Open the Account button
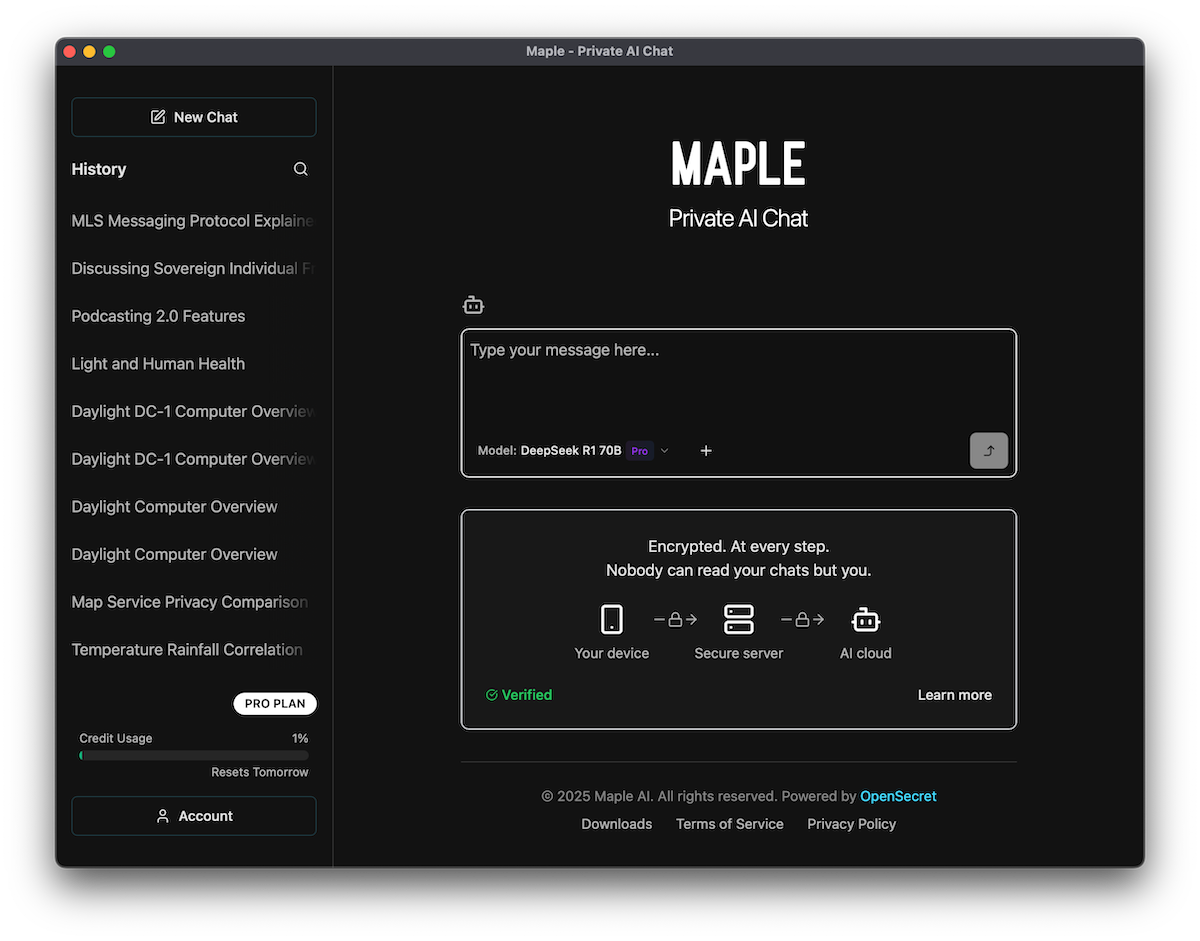Screen dimensions: 1200x941 (x=194, y=816)
